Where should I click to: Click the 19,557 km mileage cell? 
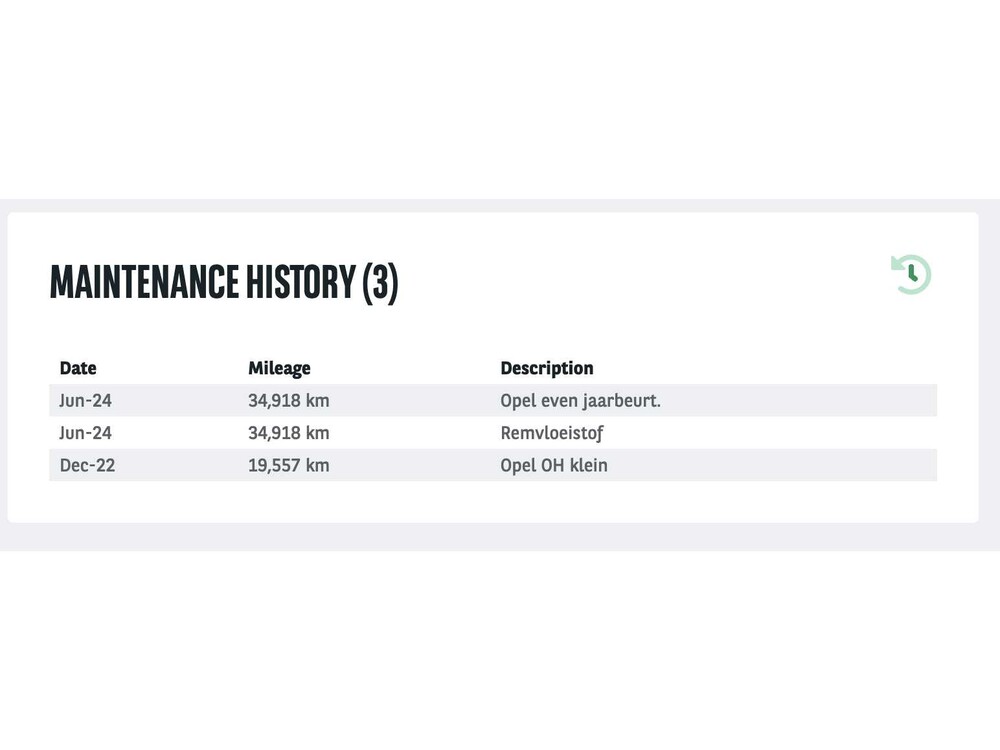tap(288, 465)
